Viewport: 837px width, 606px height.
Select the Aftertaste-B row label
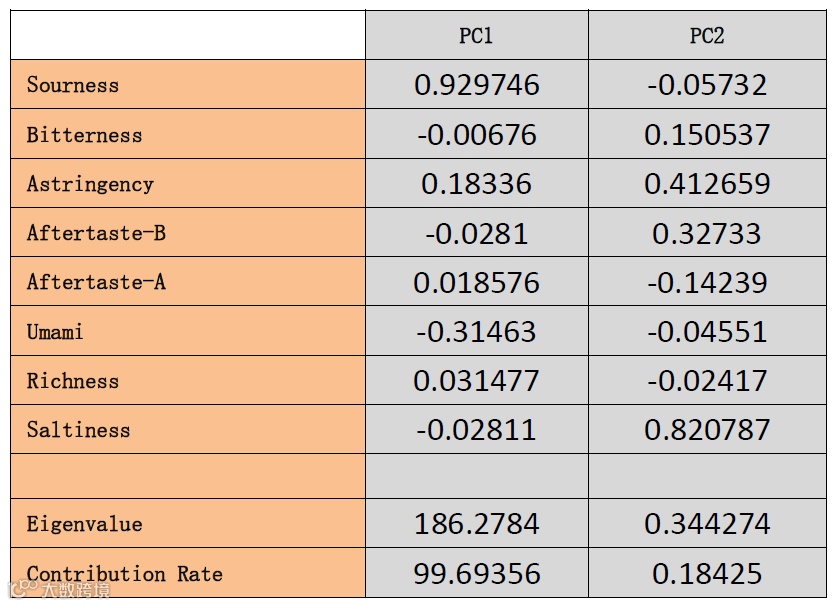coord(96,233)
